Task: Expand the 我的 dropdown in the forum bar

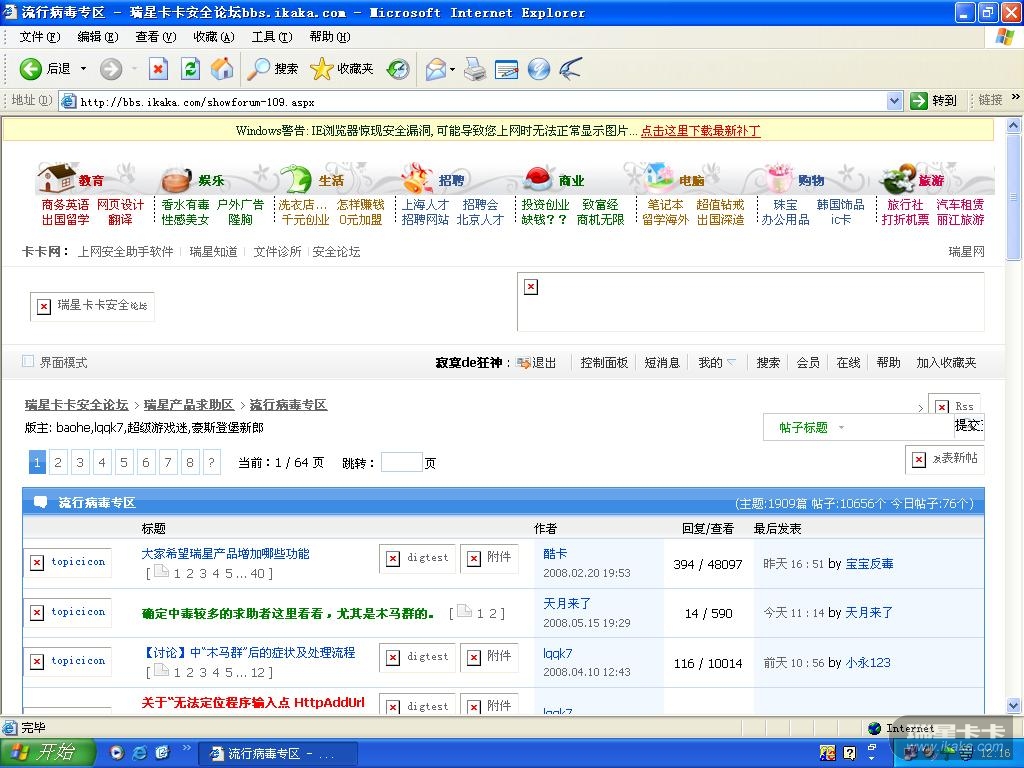Action: [731, 363]
